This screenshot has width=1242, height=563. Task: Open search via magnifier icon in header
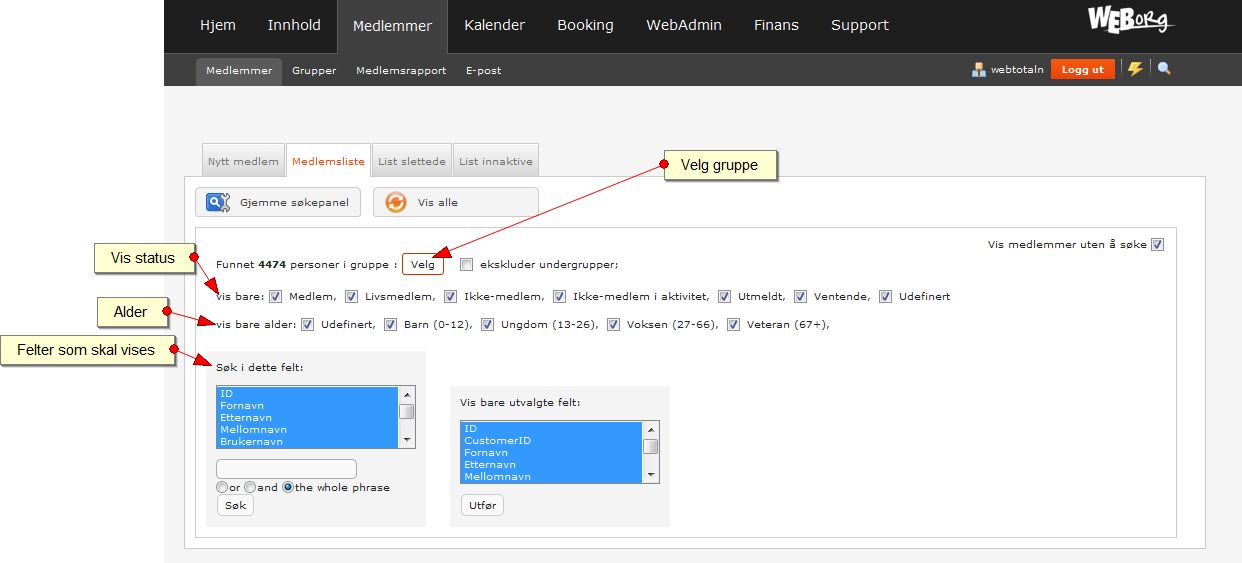[1164, 69]
